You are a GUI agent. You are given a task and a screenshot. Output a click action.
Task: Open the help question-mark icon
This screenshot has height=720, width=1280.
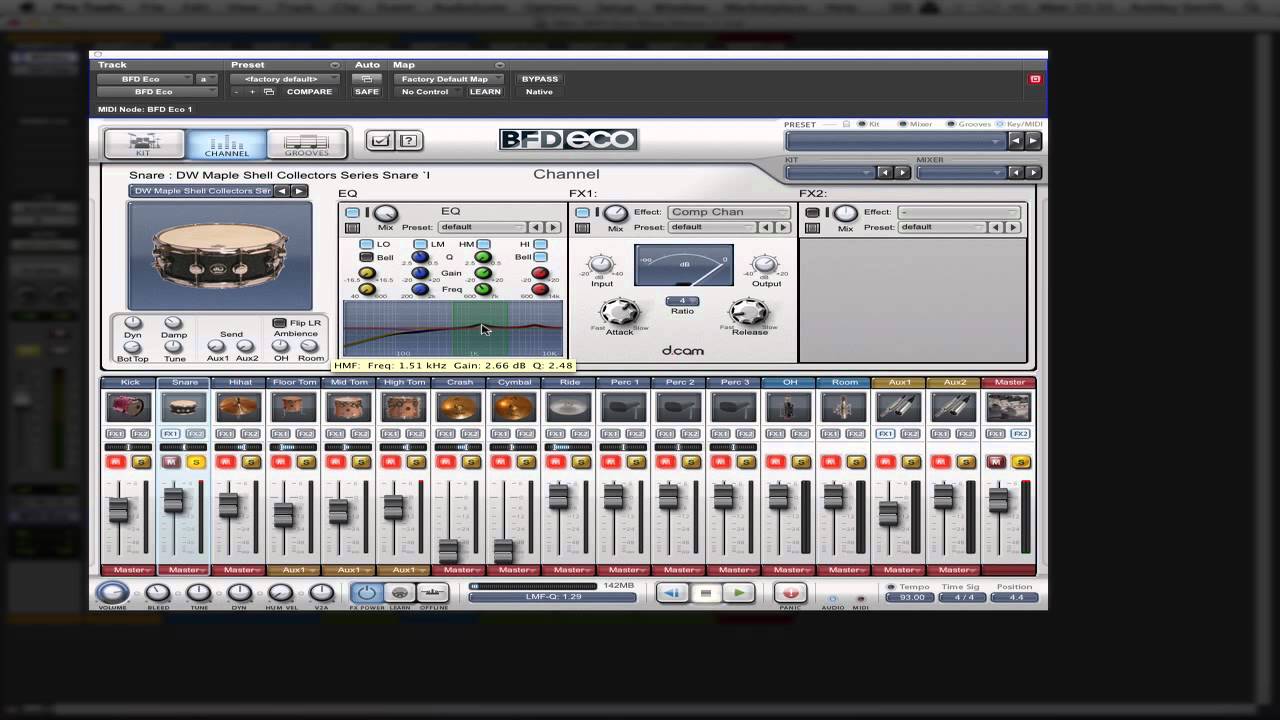[x=409, y=141]
